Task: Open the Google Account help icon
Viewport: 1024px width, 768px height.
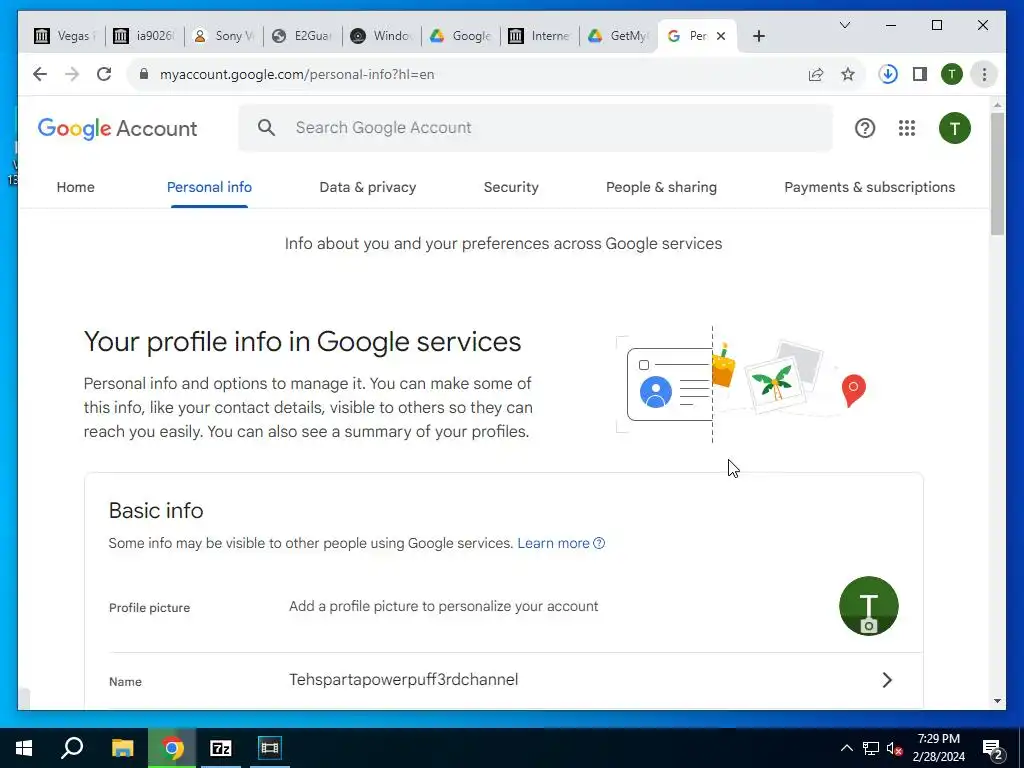Action: tap(865, 128)
